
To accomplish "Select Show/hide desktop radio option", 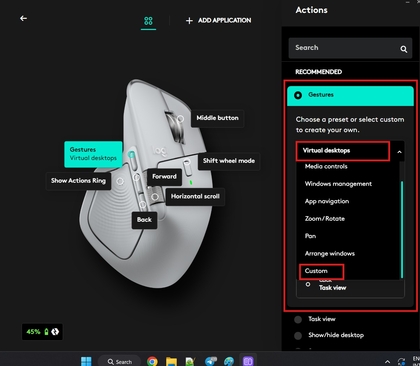I will click(x=298, y=335).
